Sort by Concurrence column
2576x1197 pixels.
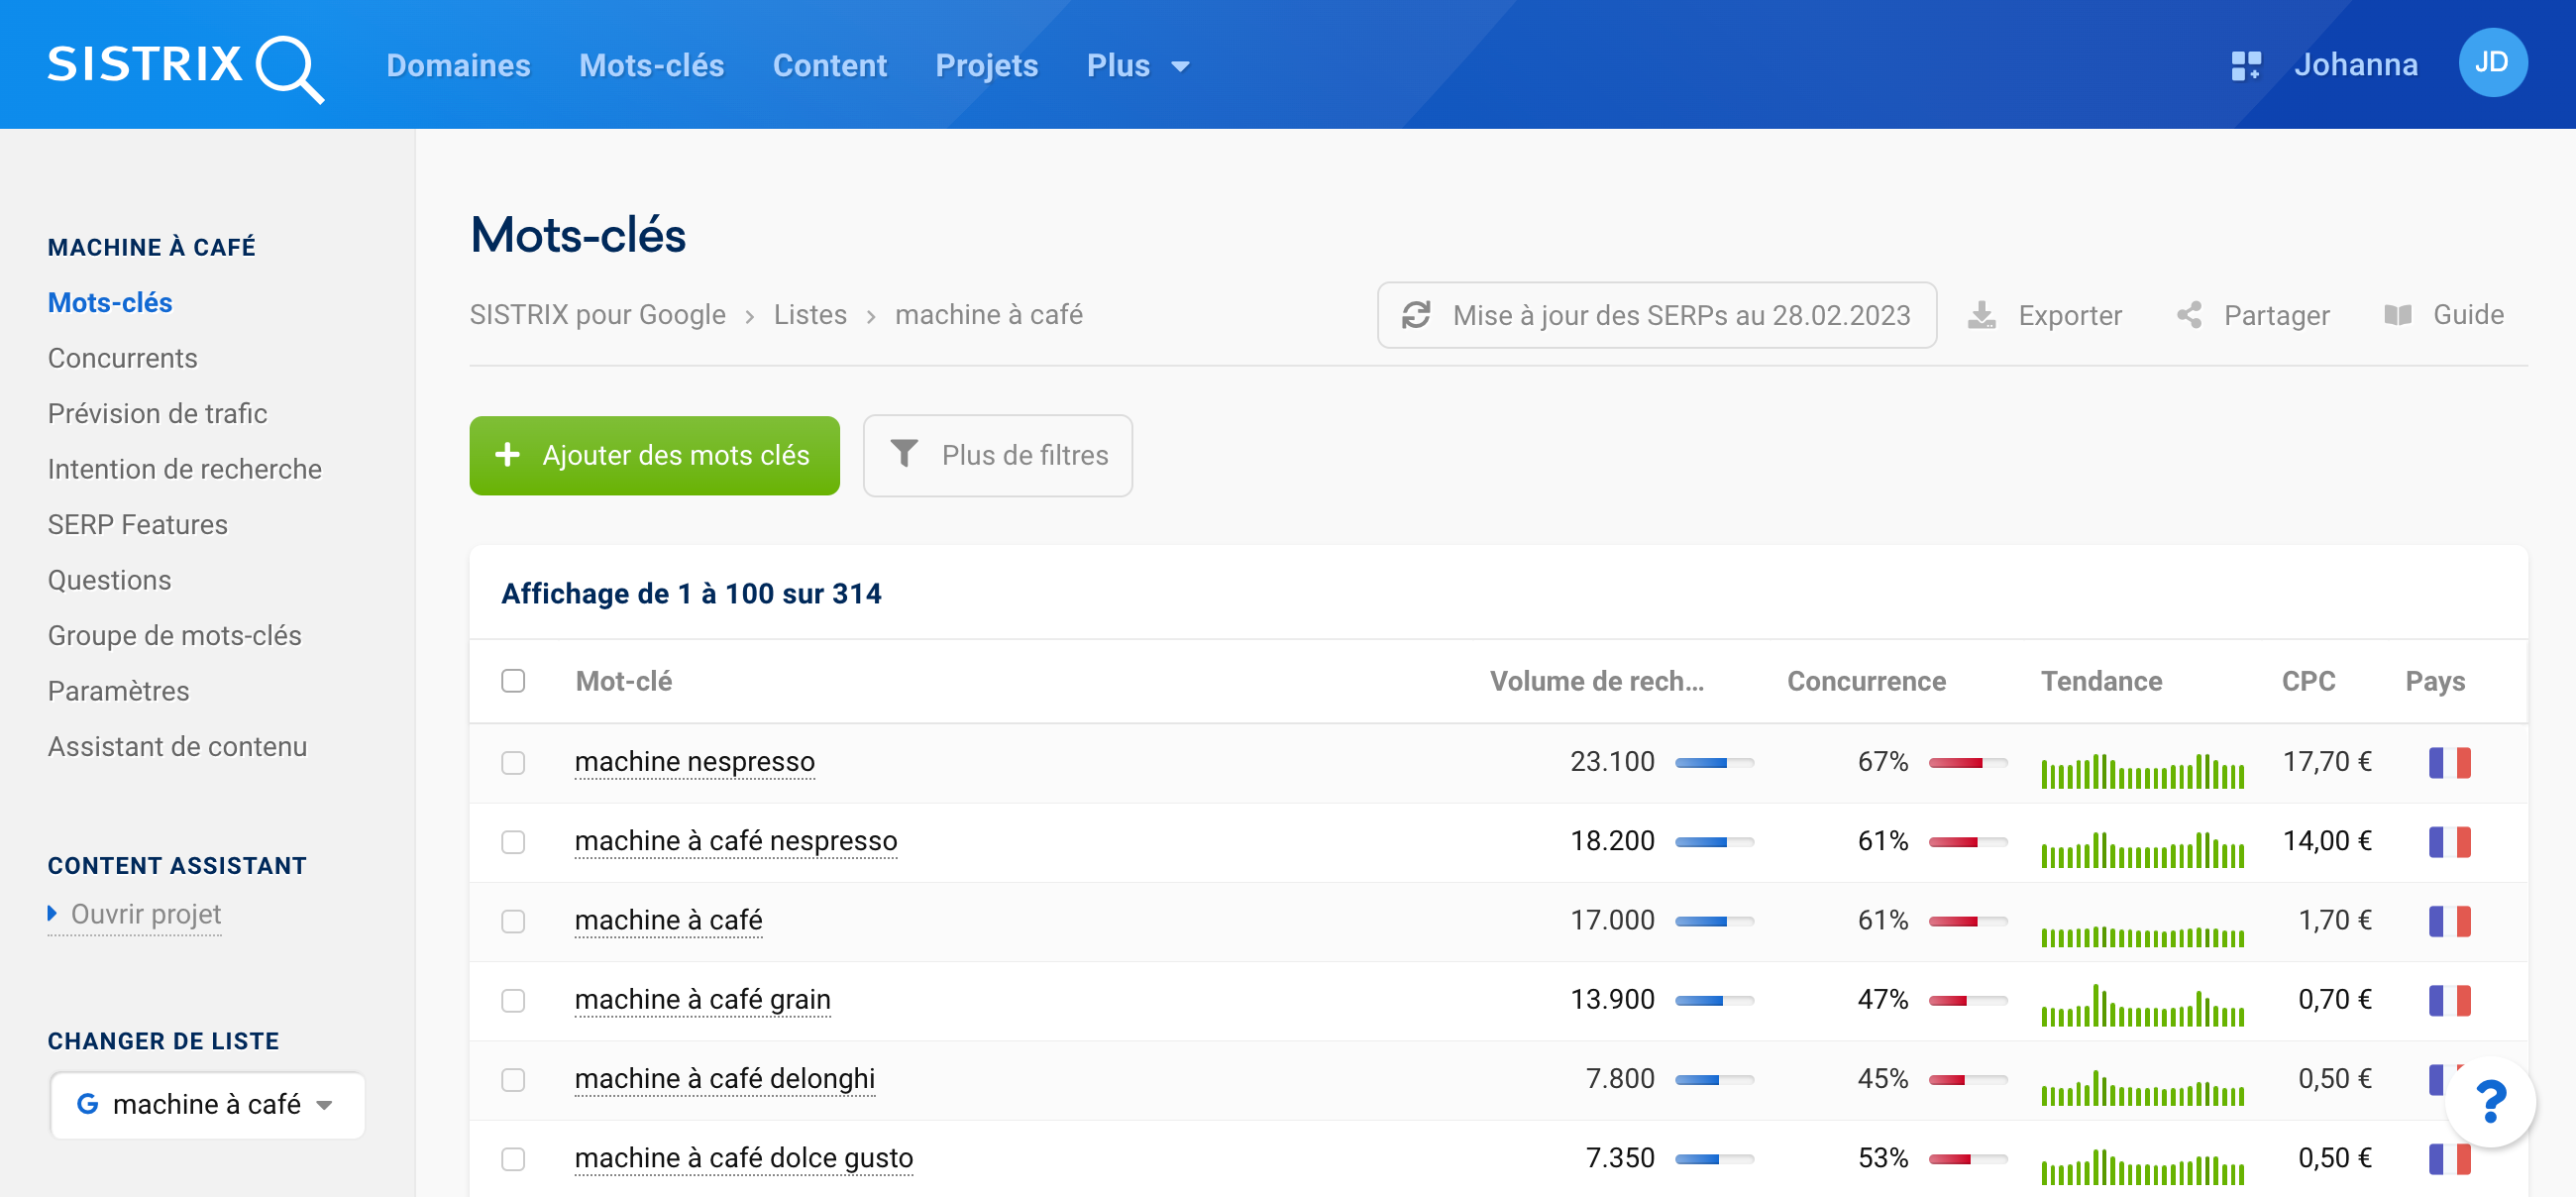(x=1866, y=681)
